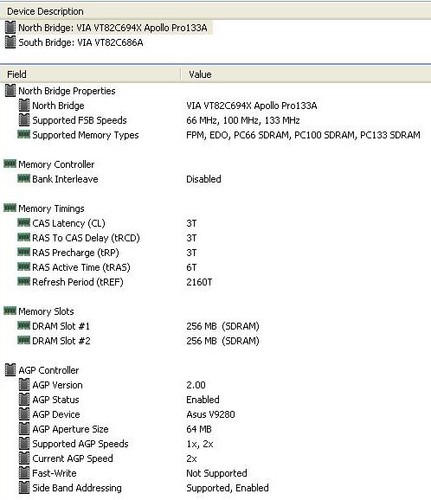The height and width of the screenshot is (500, 431).
Task: Click the Fast-Write chip icon
Action: tap(24, 473)
